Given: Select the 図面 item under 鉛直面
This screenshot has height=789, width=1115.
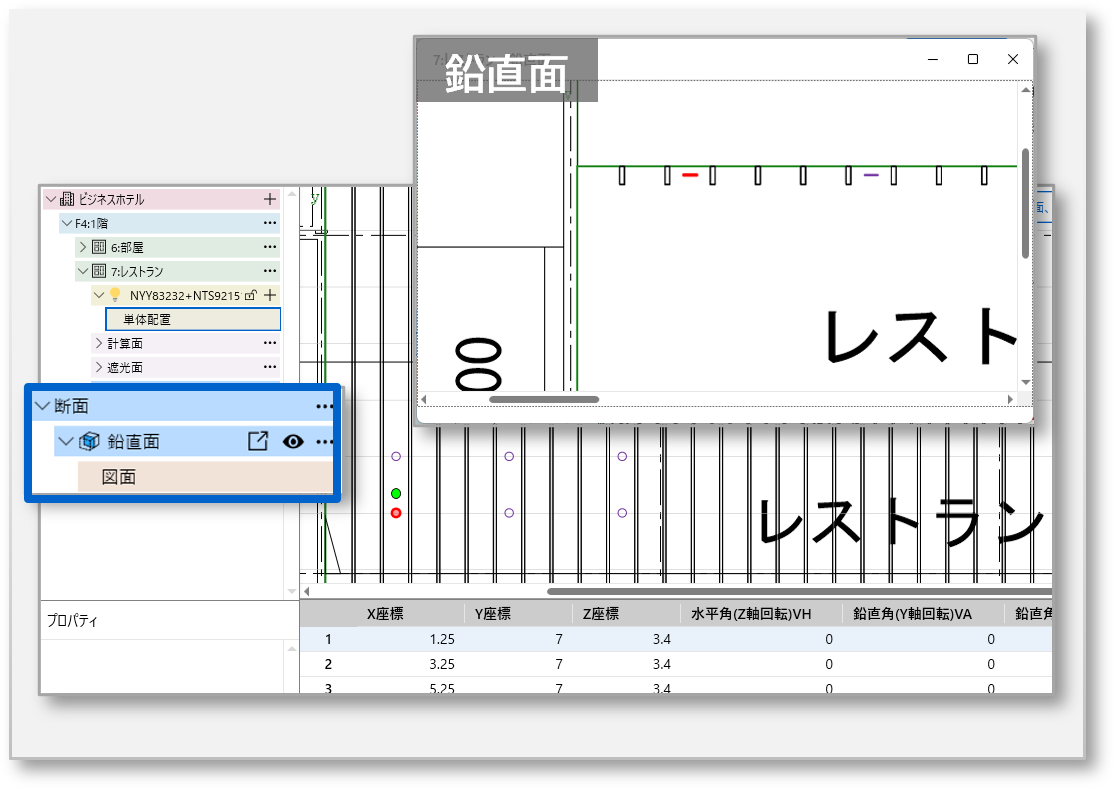Looking at the screenshot, I should click(119, 477).
